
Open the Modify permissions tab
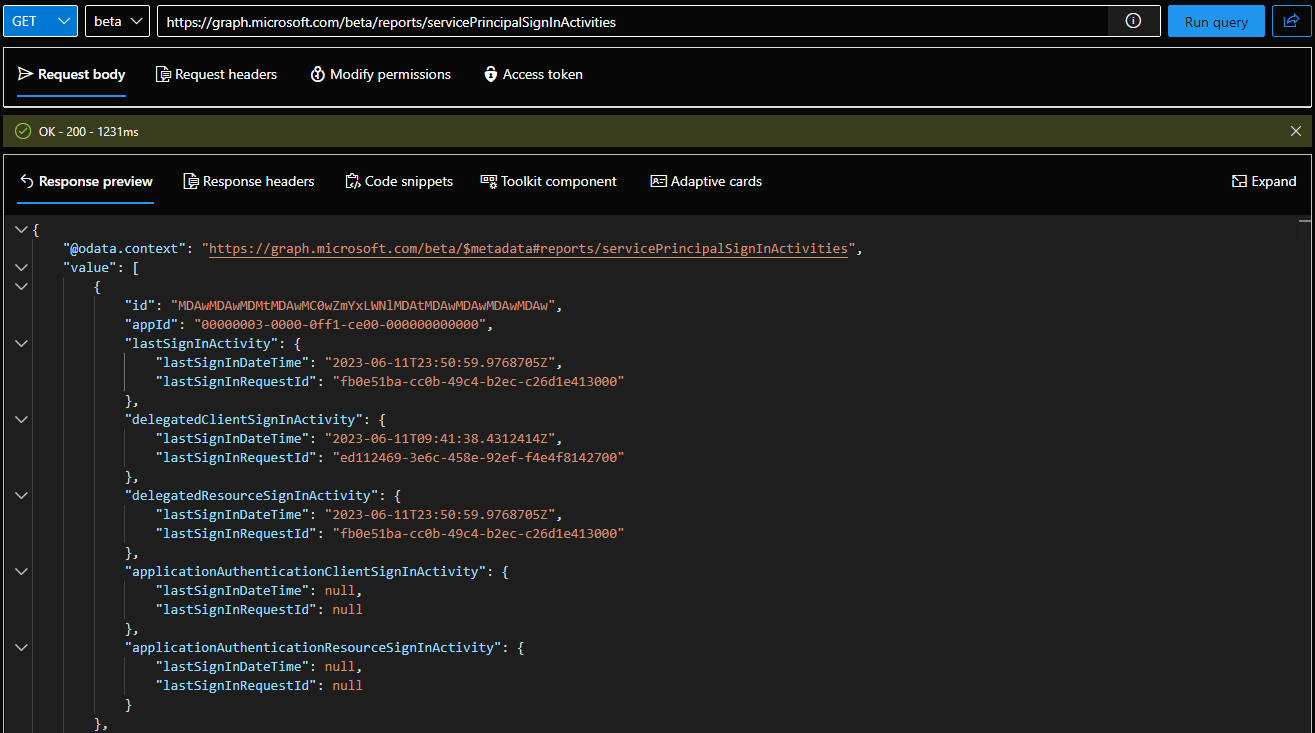[x=380, y=74]
